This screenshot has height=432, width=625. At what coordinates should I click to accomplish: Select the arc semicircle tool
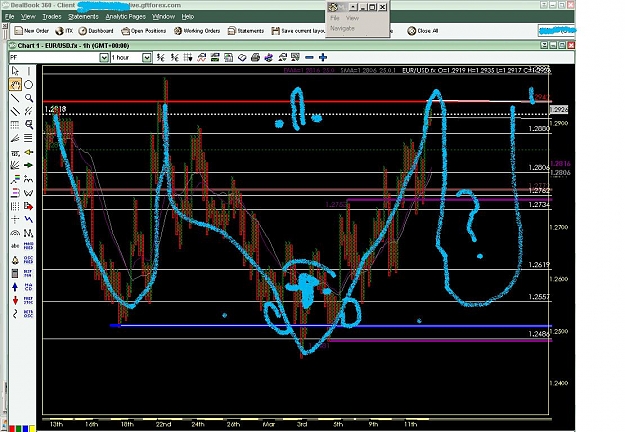pos(15,233)
